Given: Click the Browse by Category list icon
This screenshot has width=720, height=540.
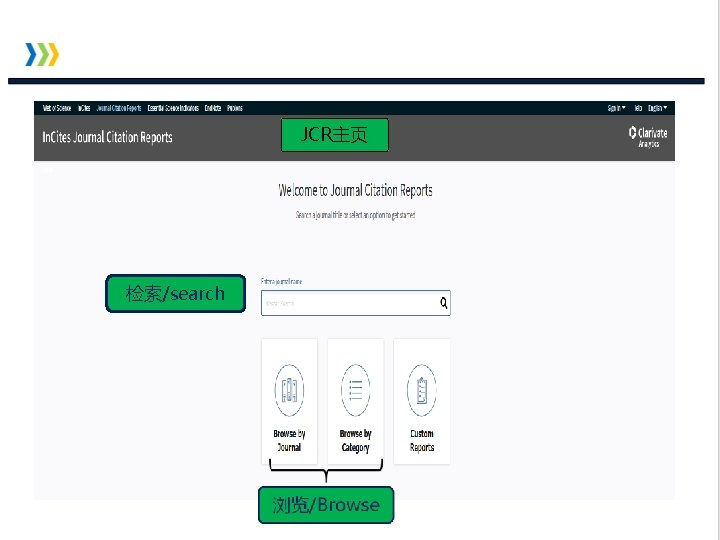Looking at the screenshot, I should [355, 390].
